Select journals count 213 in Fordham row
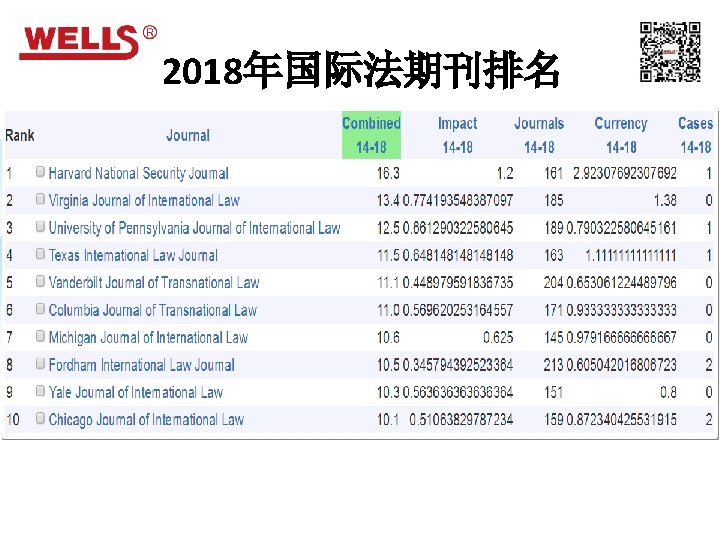The height and width of the screenshot is (540, 720). pyautogui.click(x=553, y=365)
